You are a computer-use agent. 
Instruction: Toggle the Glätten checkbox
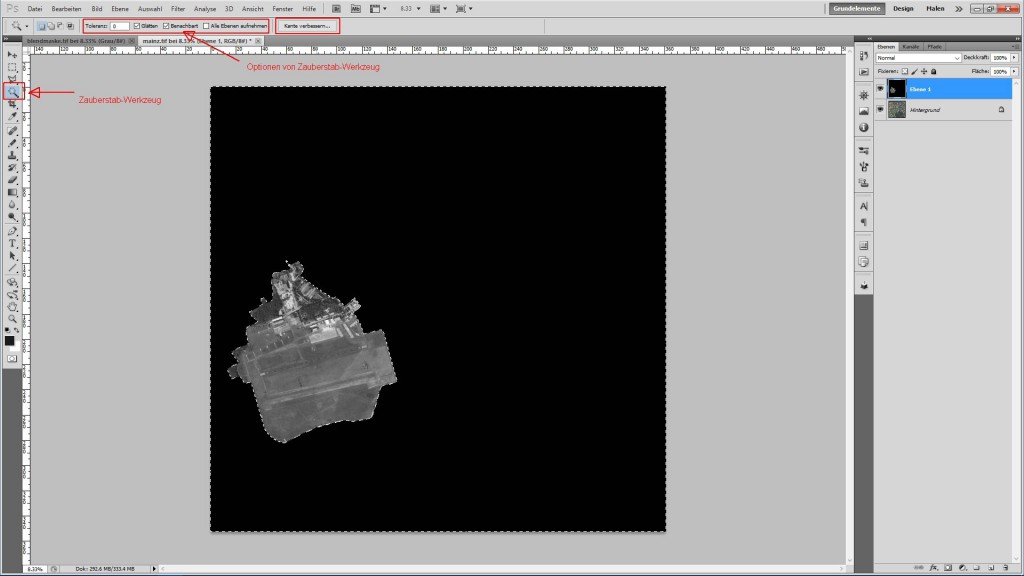click(137, 25)
